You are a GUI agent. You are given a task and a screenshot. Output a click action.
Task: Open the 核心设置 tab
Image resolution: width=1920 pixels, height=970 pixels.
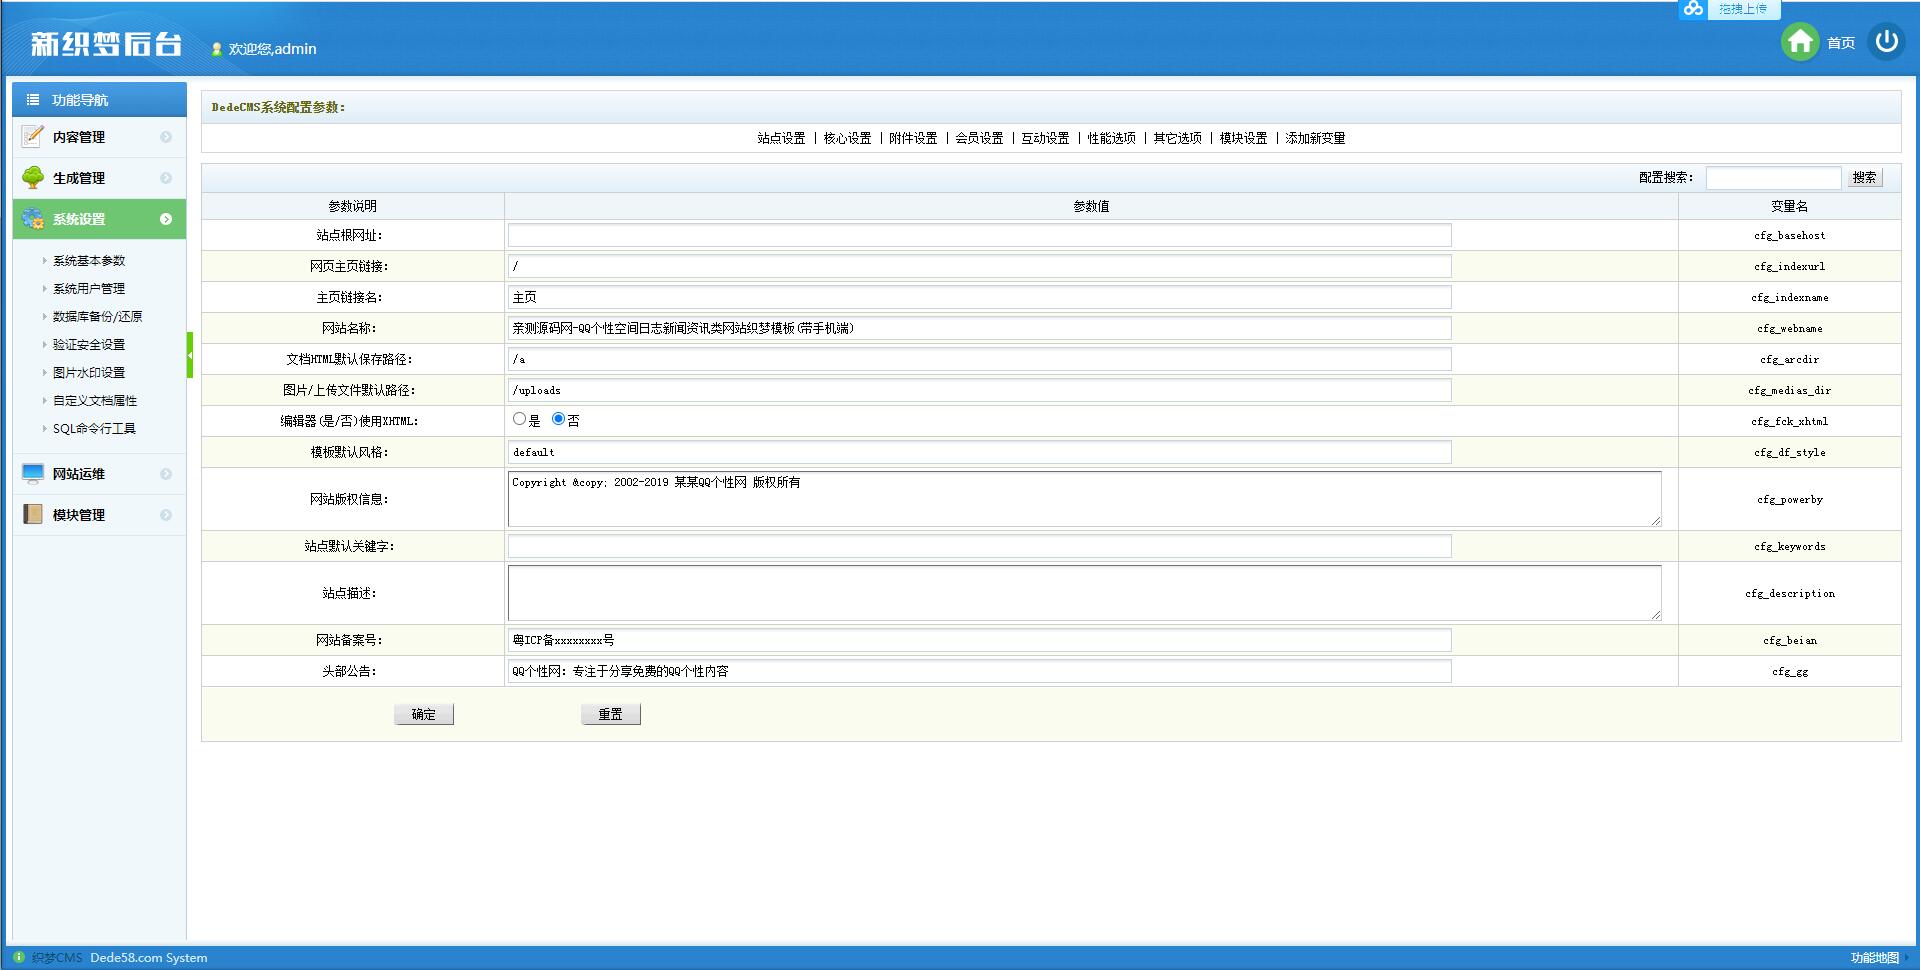click(x=847, y=138)
